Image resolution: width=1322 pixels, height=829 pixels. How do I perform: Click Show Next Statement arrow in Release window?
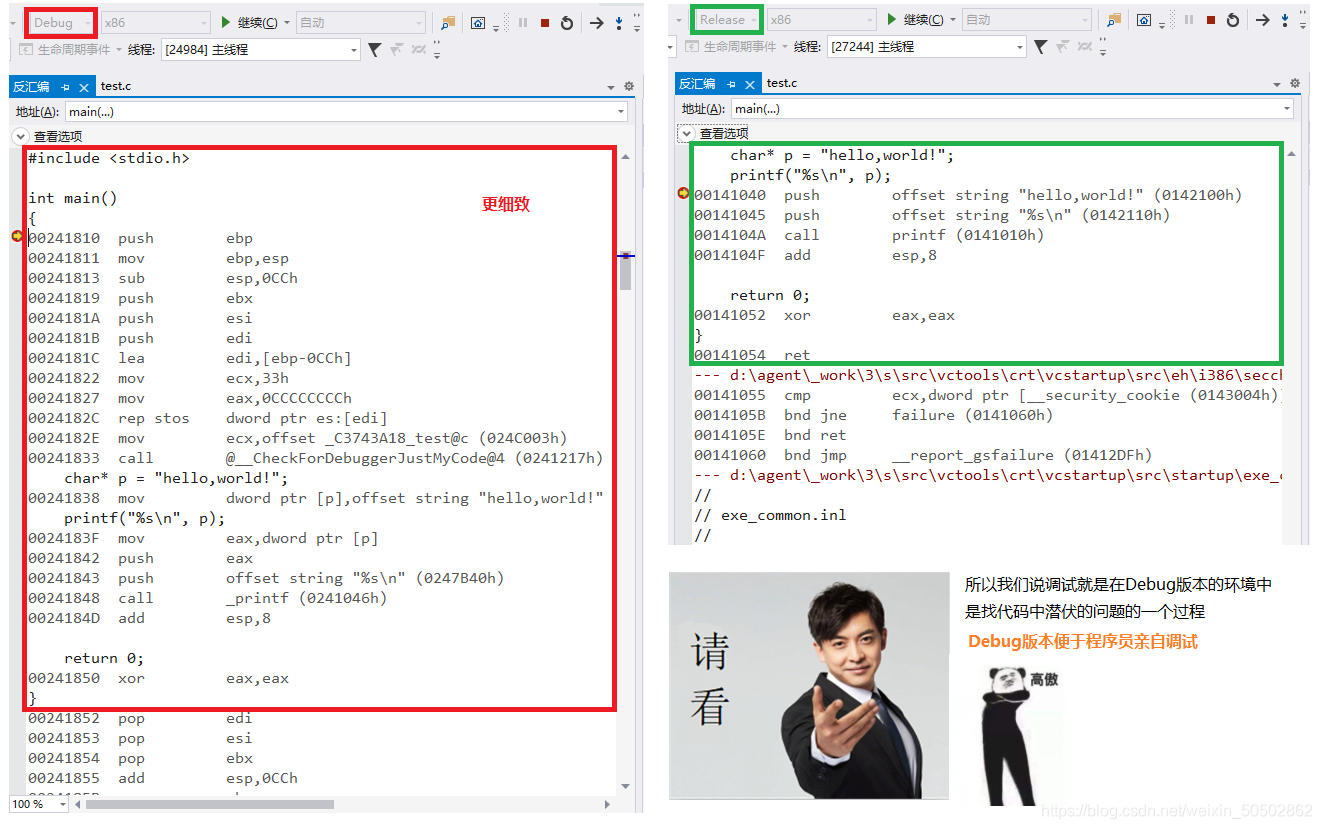(1262, 20)
